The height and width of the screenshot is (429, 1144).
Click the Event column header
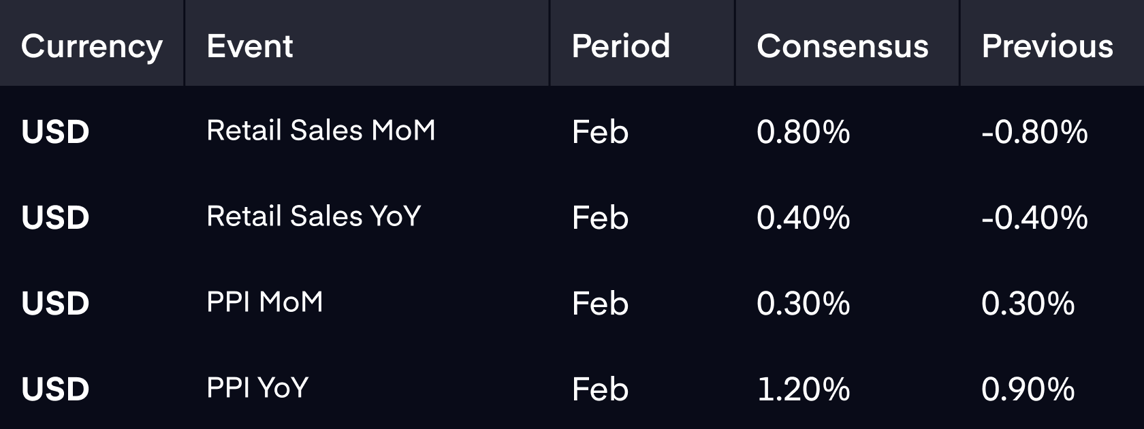coord(250,47)
